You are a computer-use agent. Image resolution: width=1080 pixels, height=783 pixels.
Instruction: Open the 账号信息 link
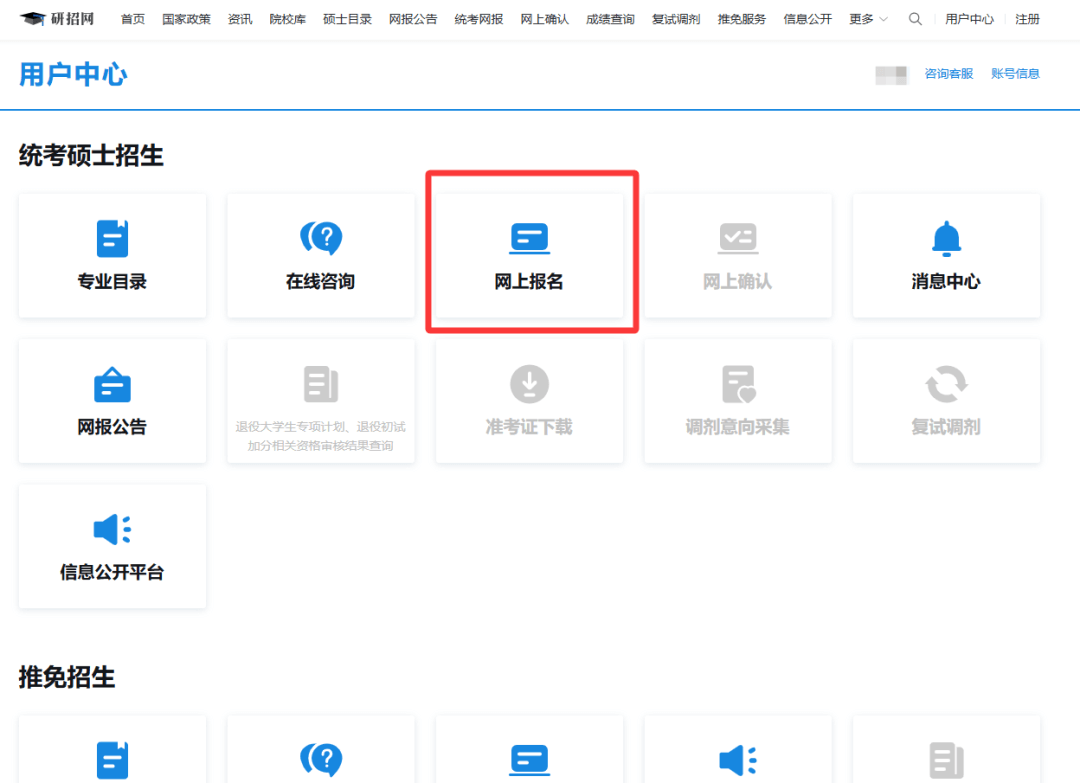point(1015,73)
